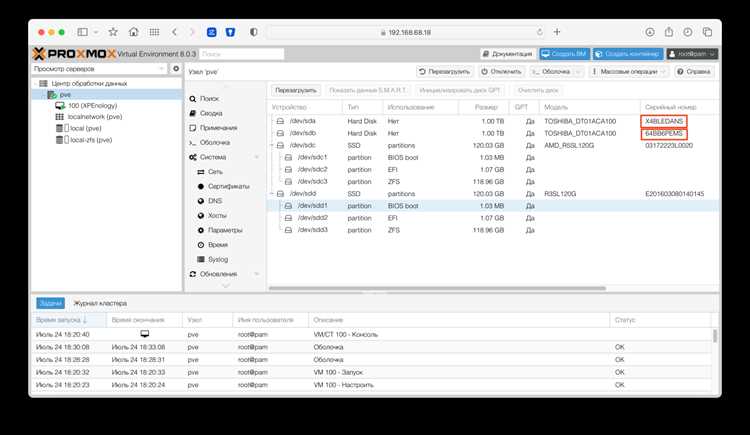This screenshot has height=435, width=750.
Task: Select Центр обработки данных in the tree
Action: 89,83
